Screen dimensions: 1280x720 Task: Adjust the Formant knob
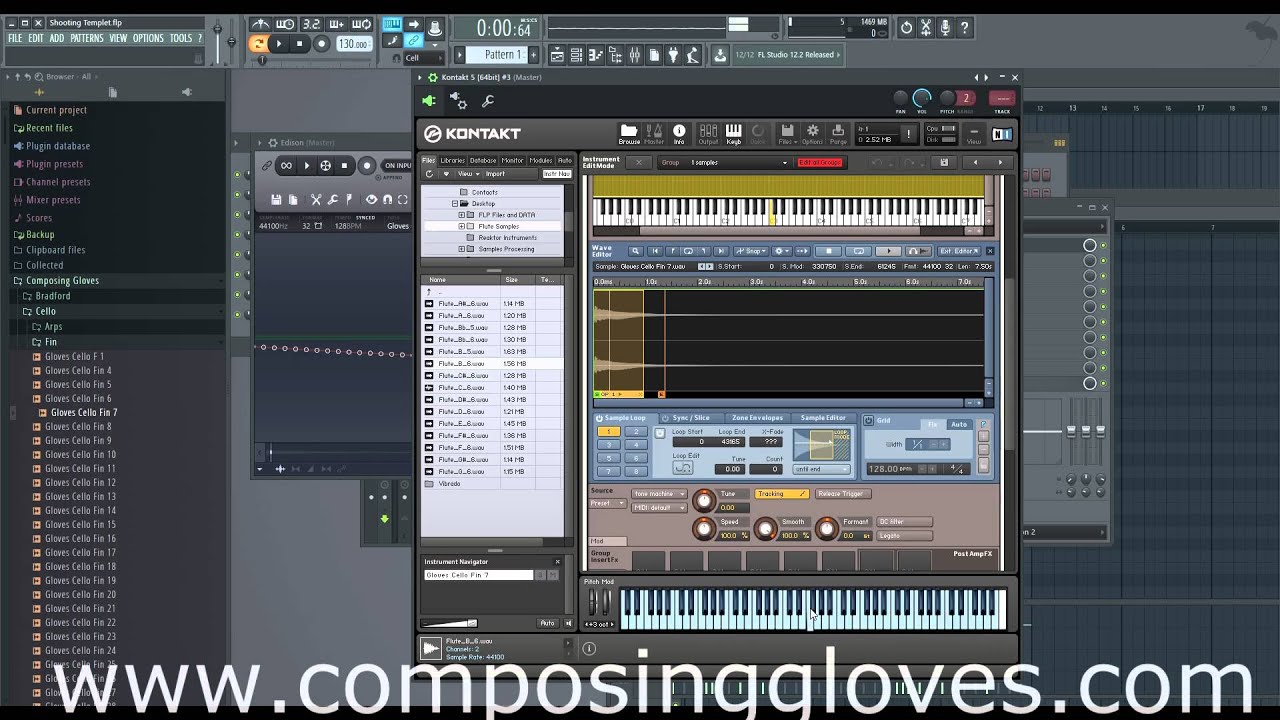pos(827,529)
